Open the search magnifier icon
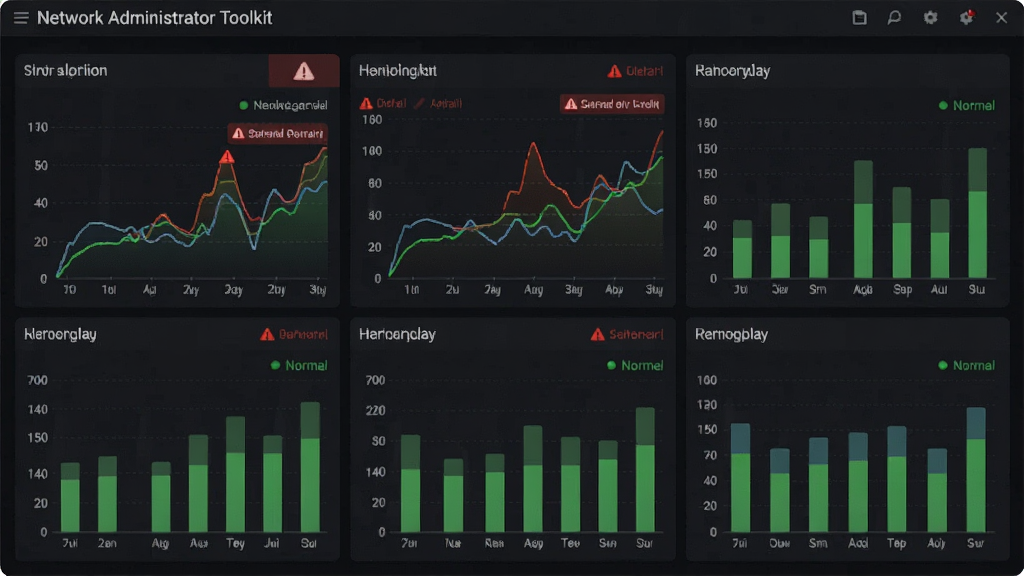 (894, 18)
